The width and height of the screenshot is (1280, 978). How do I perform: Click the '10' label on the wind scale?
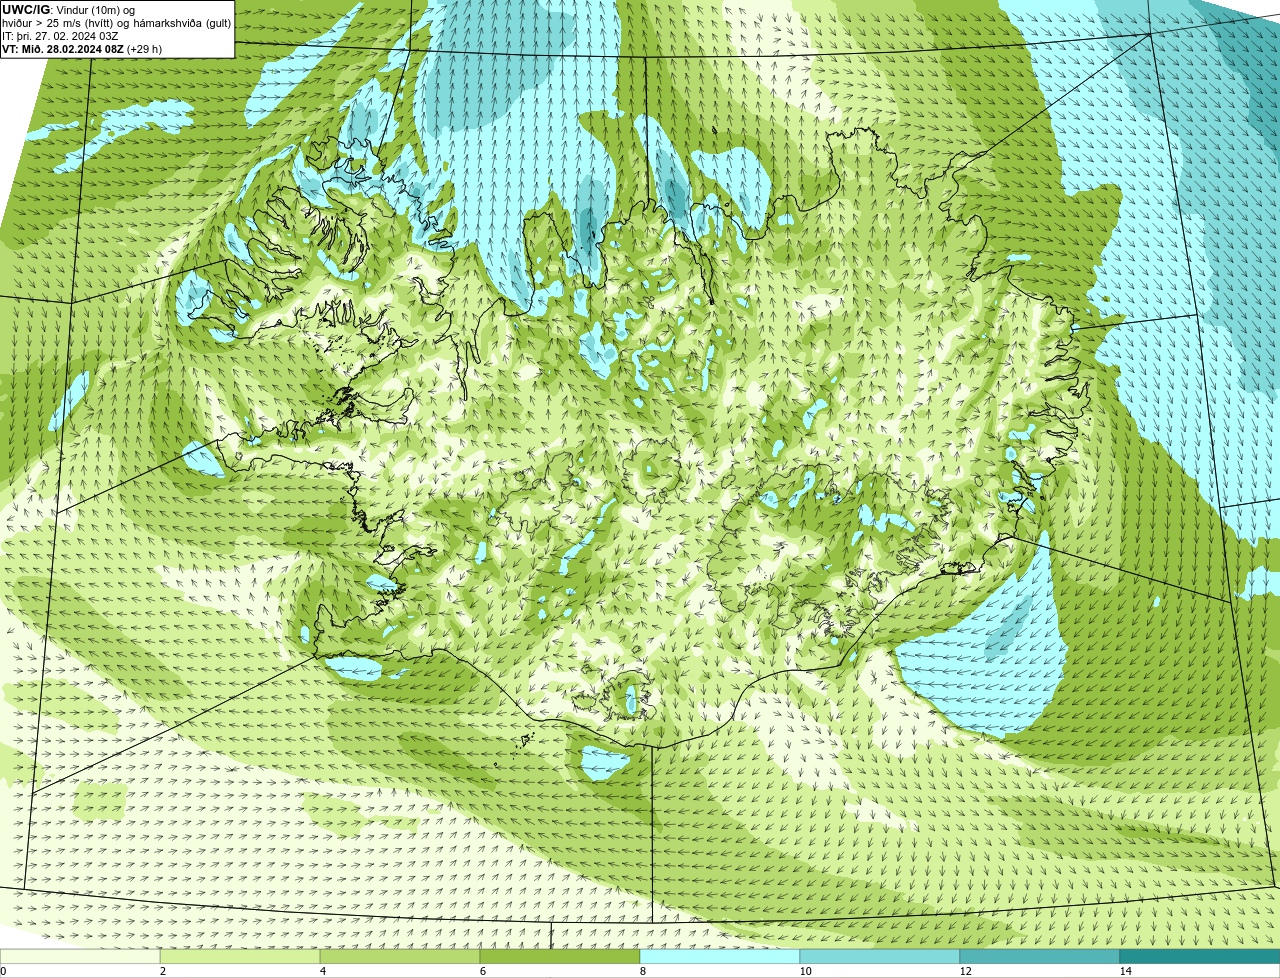(805, 971)
